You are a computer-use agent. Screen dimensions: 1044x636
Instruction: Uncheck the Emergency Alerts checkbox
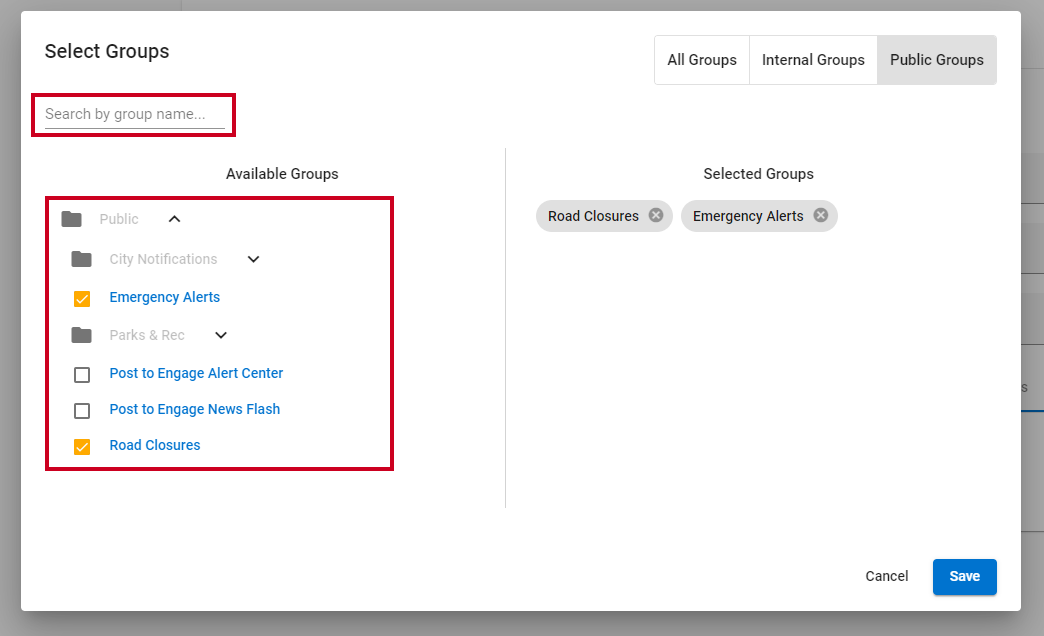82,299
